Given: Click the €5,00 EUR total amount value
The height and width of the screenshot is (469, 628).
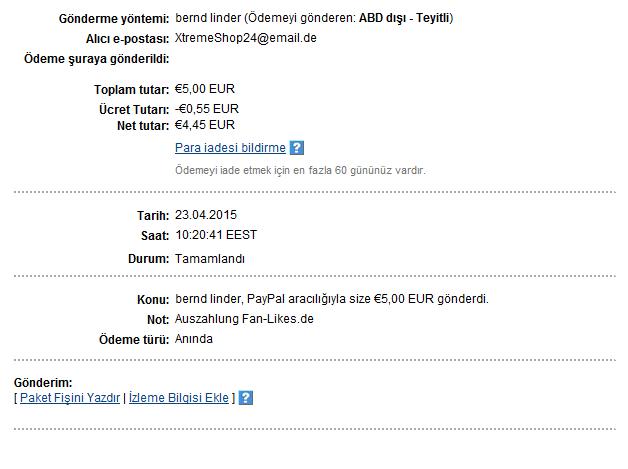Looking at the screenshot, I should pyautogui.click(x=205, y=89).
